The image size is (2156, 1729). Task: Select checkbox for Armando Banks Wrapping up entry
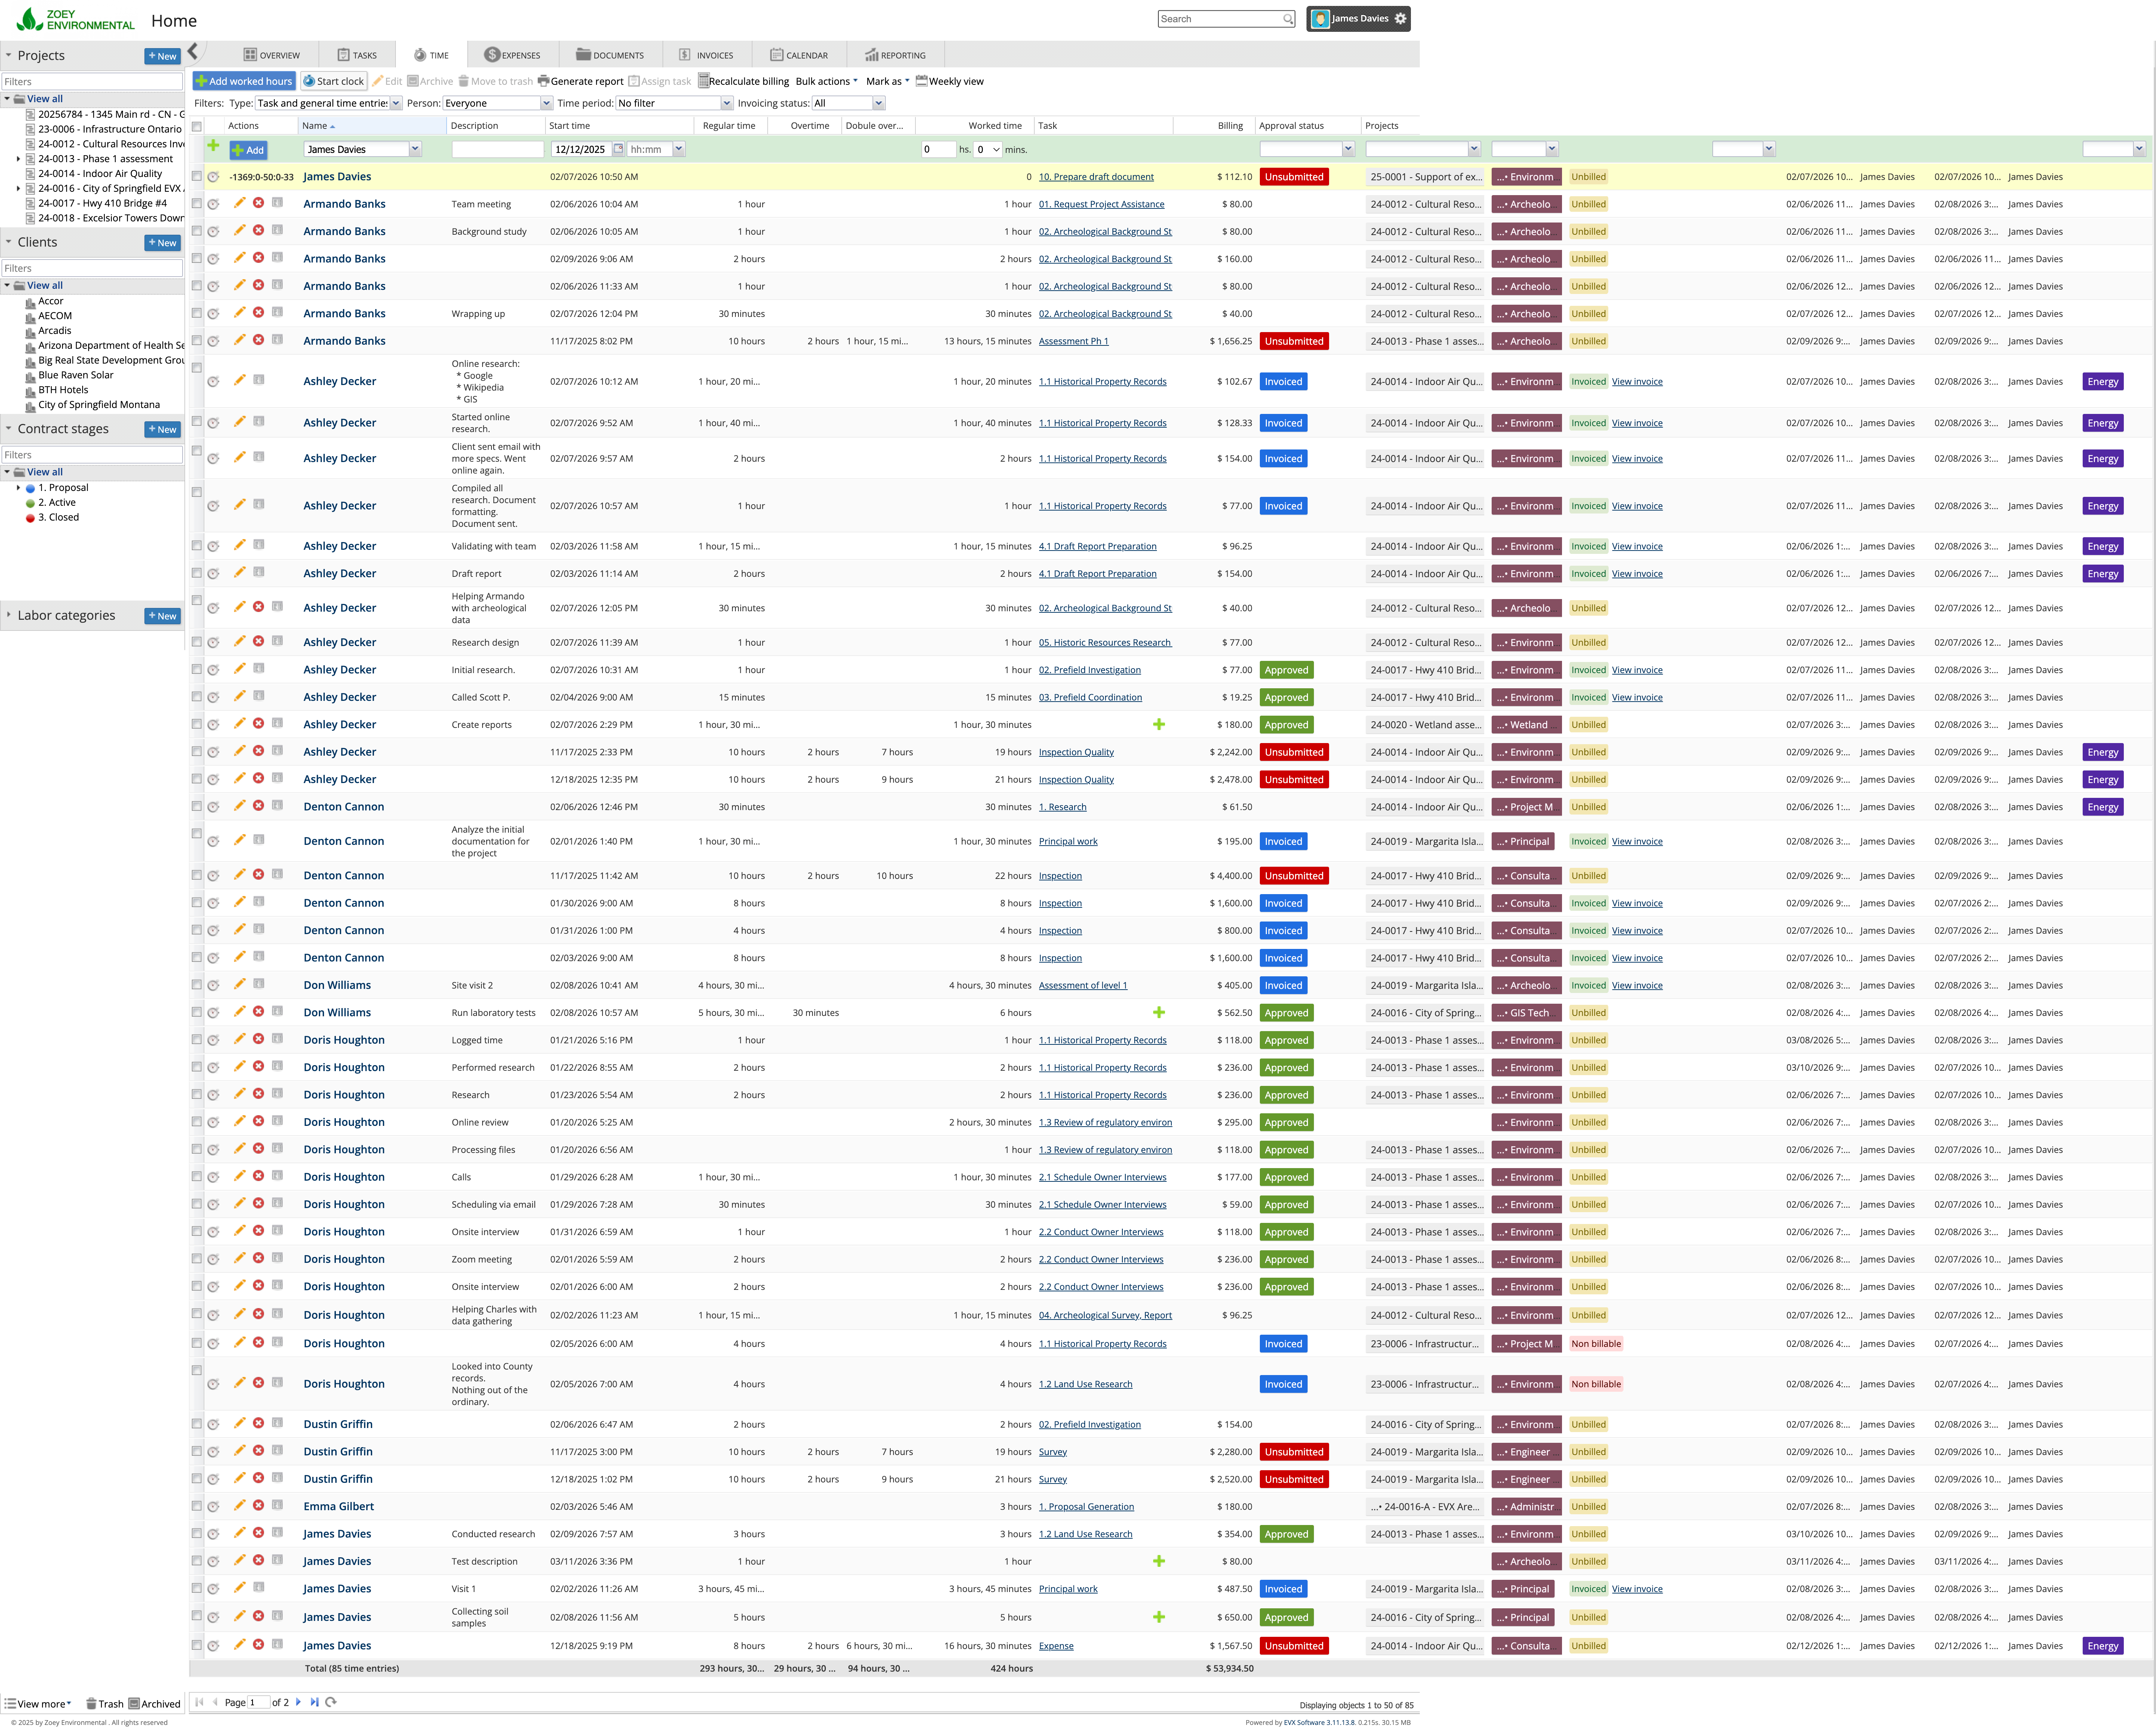[x=197, y=313]
